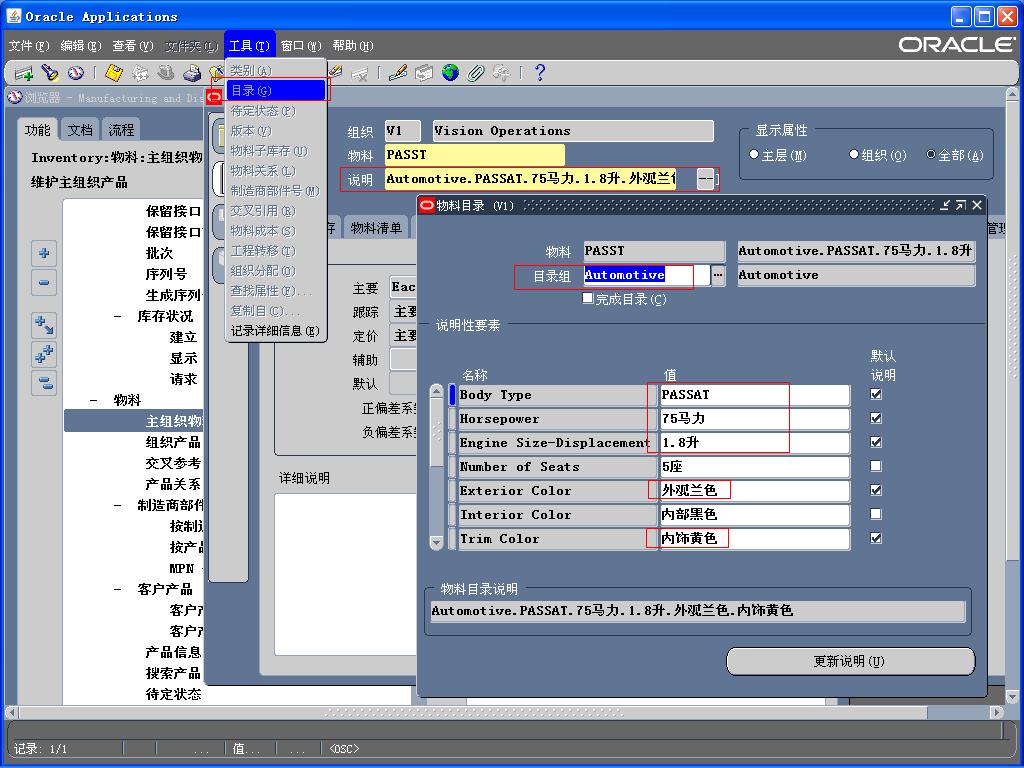The width and height of the screenshot is (1024, 768).
Task: Click the Clear record eraser icon
Action: [336, 72]
